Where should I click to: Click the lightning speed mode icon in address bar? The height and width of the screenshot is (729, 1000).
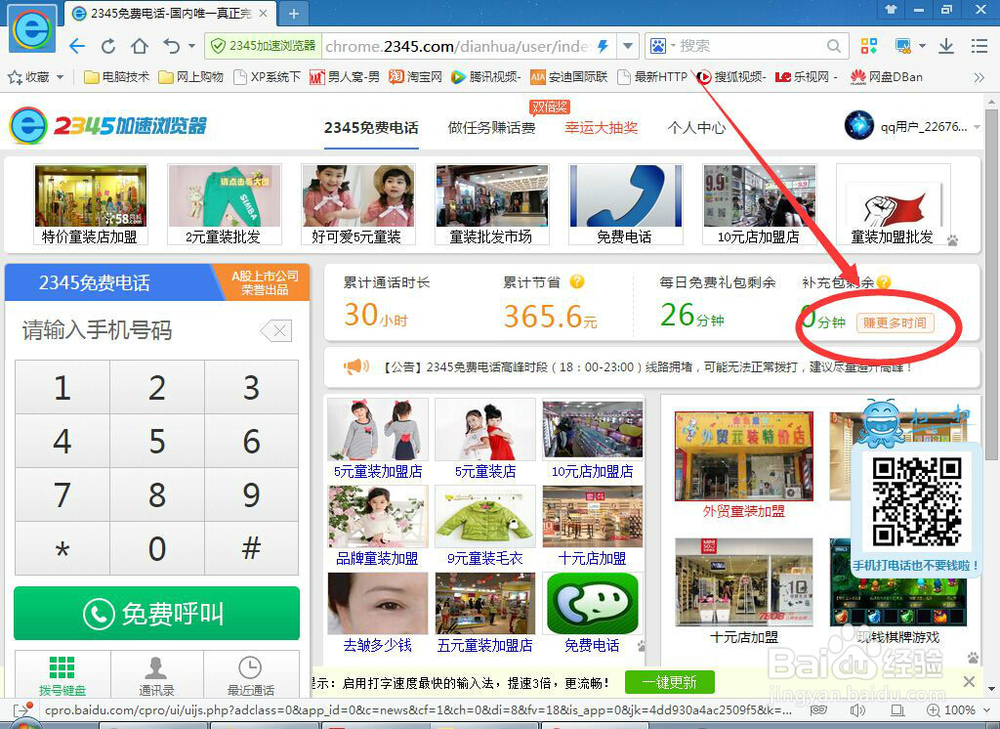pyautogui.click(x=603, y=46)
